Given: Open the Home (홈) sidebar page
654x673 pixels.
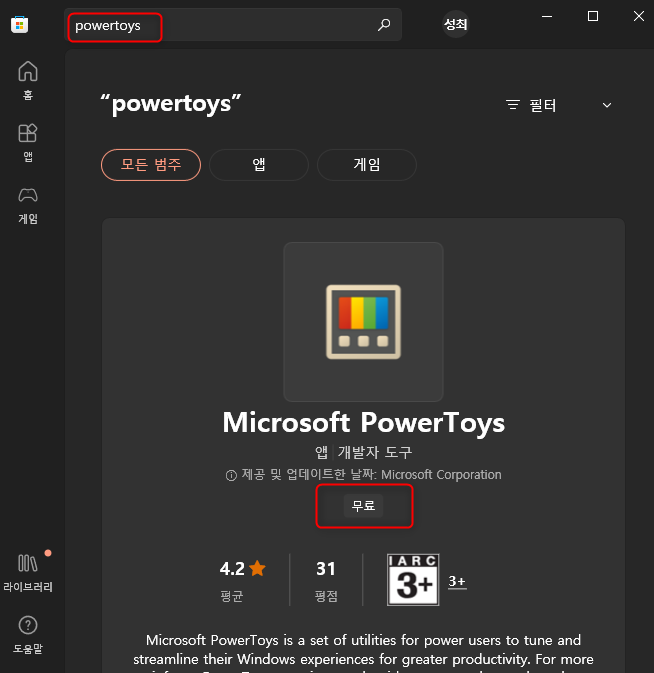Looking at the screenshot, I should [28, 80].
